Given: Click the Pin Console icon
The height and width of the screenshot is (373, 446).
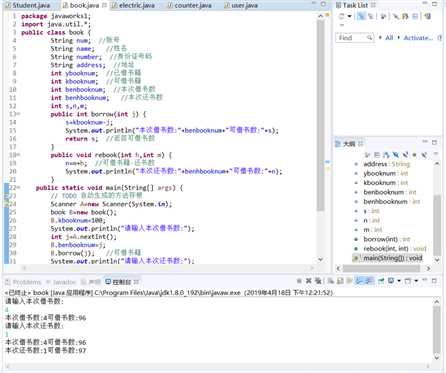Looking at the screenshot, I should click(x=381, y=281).
